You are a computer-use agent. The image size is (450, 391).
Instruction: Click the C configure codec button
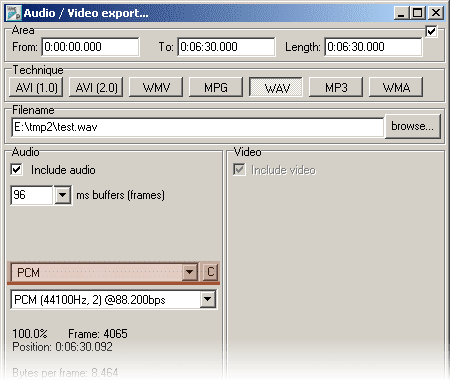tap(210, 272)
